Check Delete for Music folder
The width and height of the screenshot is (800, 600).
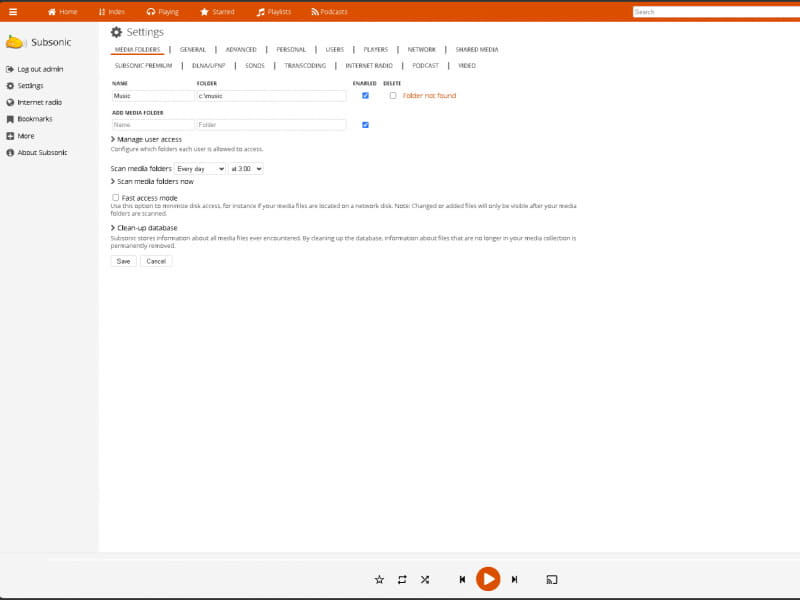pos(393,95)
